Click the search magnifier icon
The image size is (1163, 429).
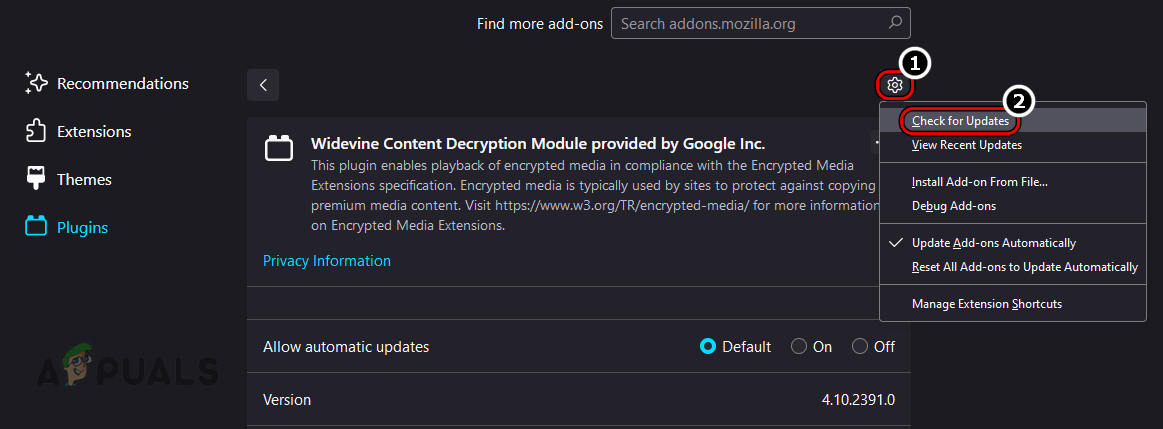(895, 23)
